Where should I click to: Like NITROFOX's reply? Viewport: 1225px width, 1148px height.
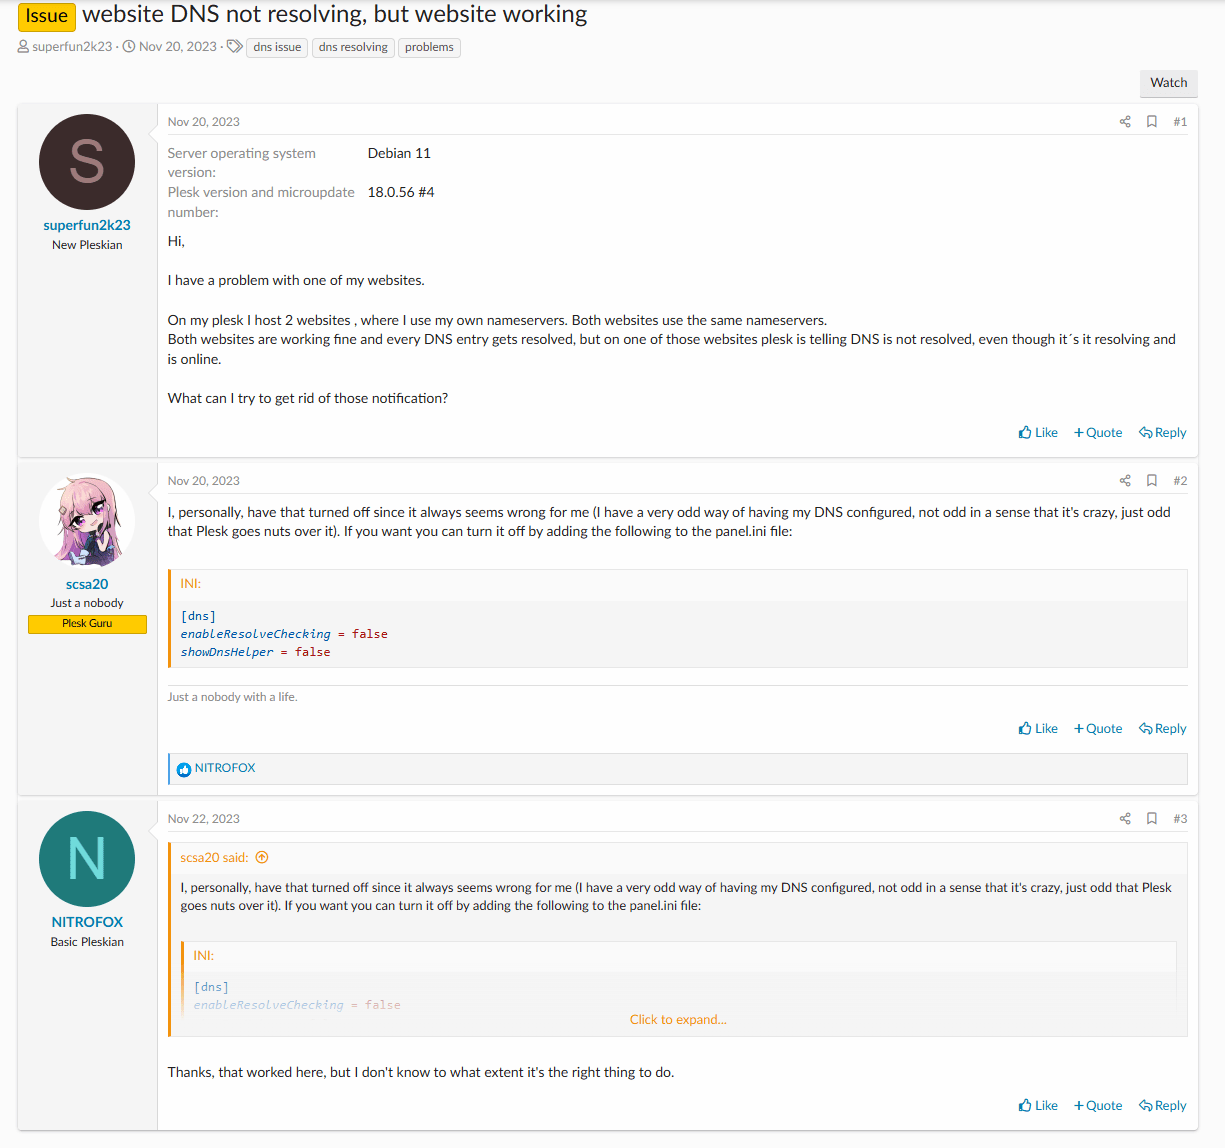coord(1038,1106)
